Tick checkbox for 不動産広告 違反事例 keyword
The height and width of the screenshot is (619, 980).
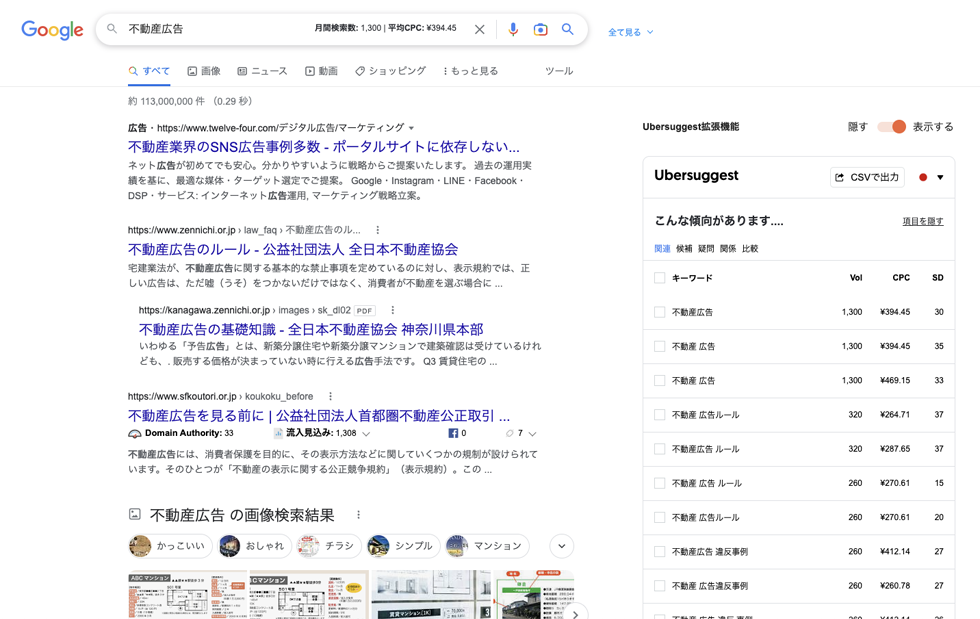[659, 552]
